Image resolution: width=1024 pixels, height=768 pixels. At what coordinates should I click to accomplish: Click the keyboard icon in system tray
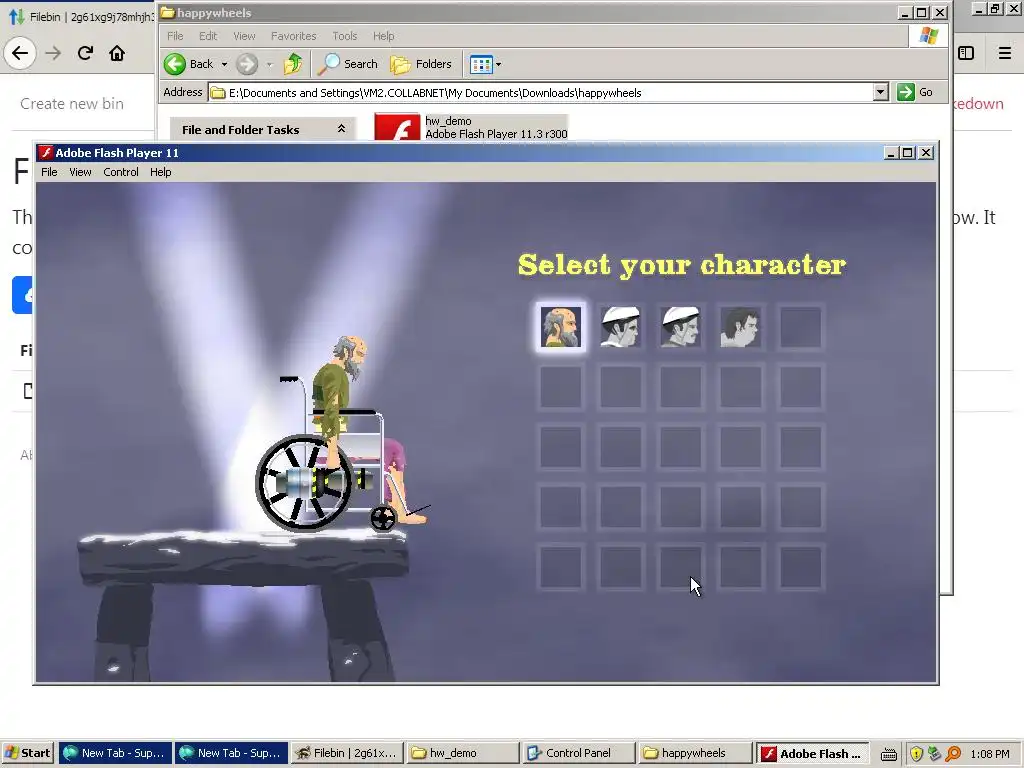[889, 754]
